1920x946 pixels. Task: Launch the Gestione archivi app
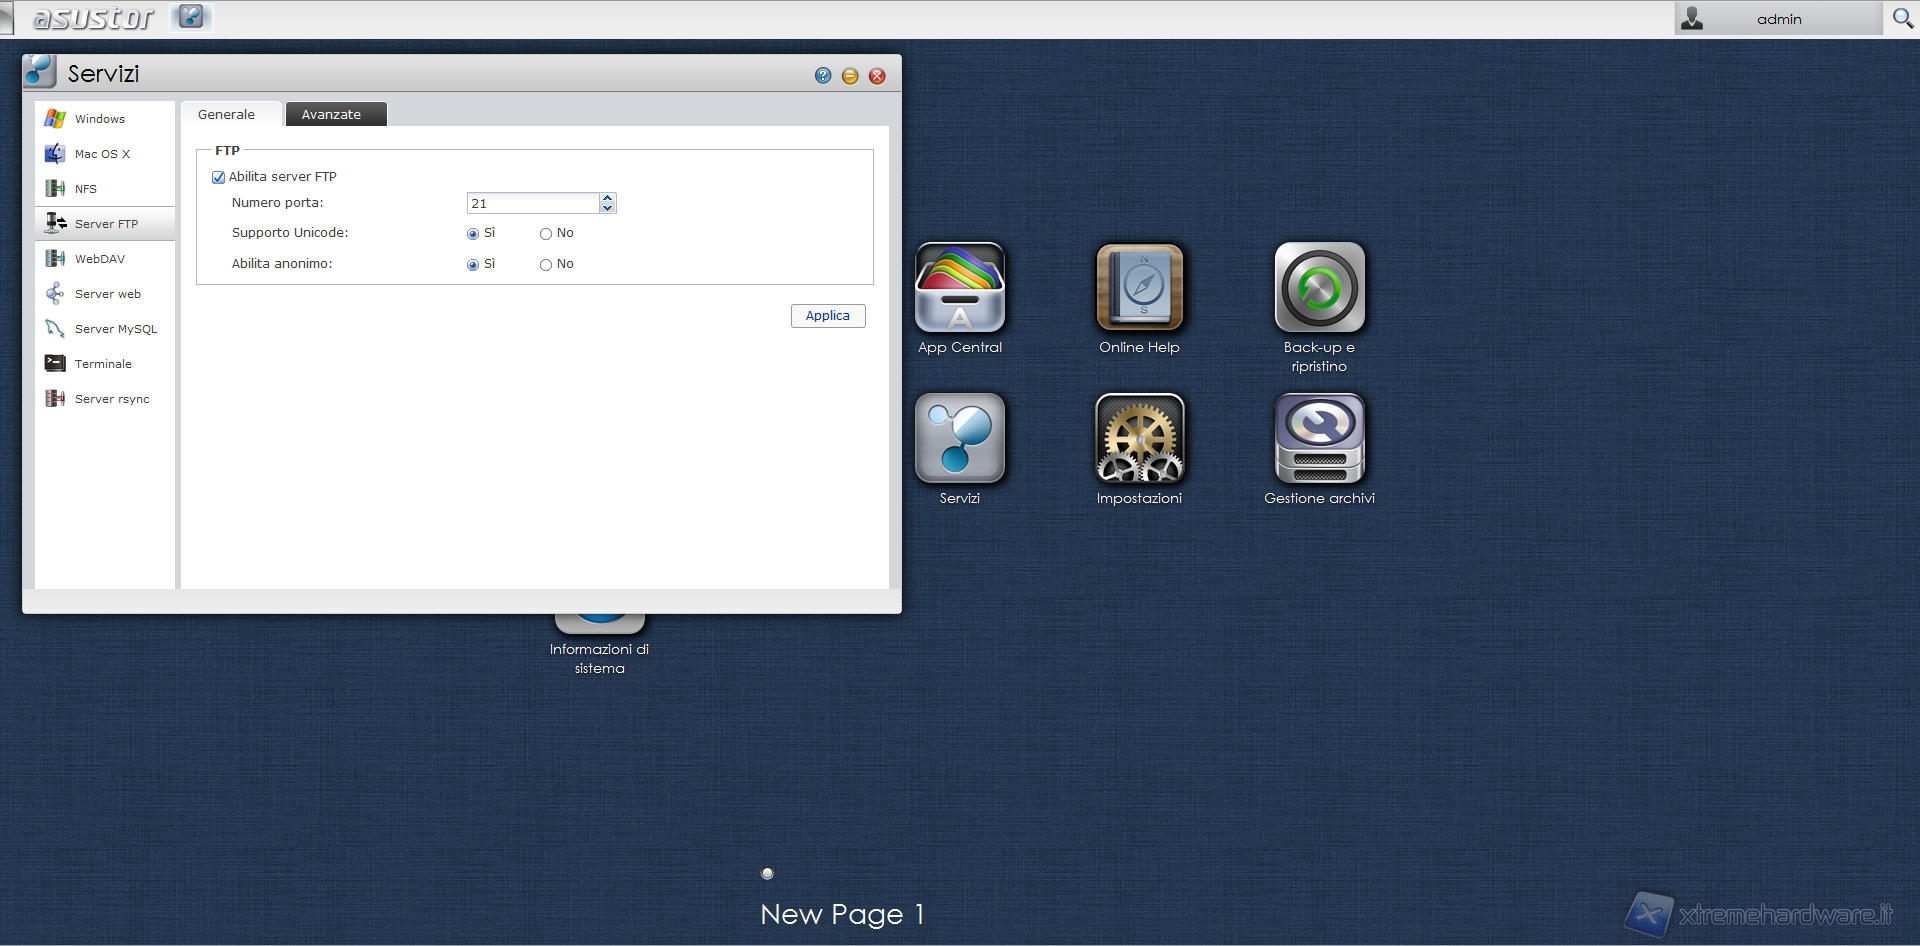click(x=1319, y=438)
